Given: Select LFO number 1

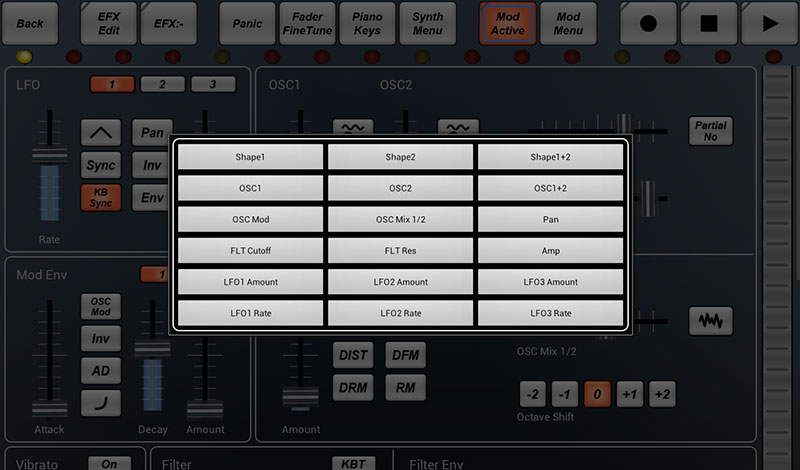Looking at the screenshot, I should (x=112, y=84).
